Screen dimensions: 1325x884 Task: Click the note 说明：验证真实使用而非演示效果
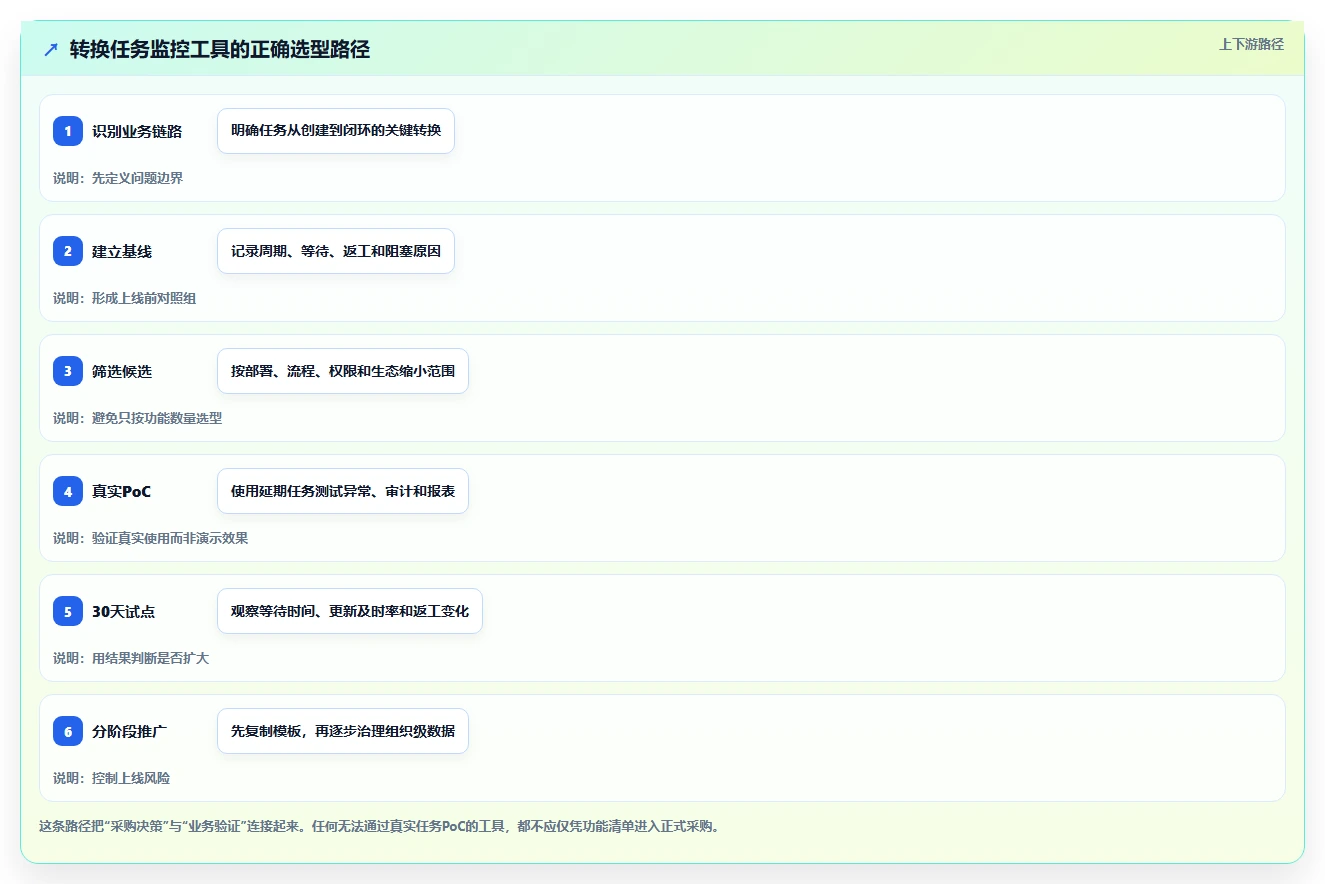point(151,538)
